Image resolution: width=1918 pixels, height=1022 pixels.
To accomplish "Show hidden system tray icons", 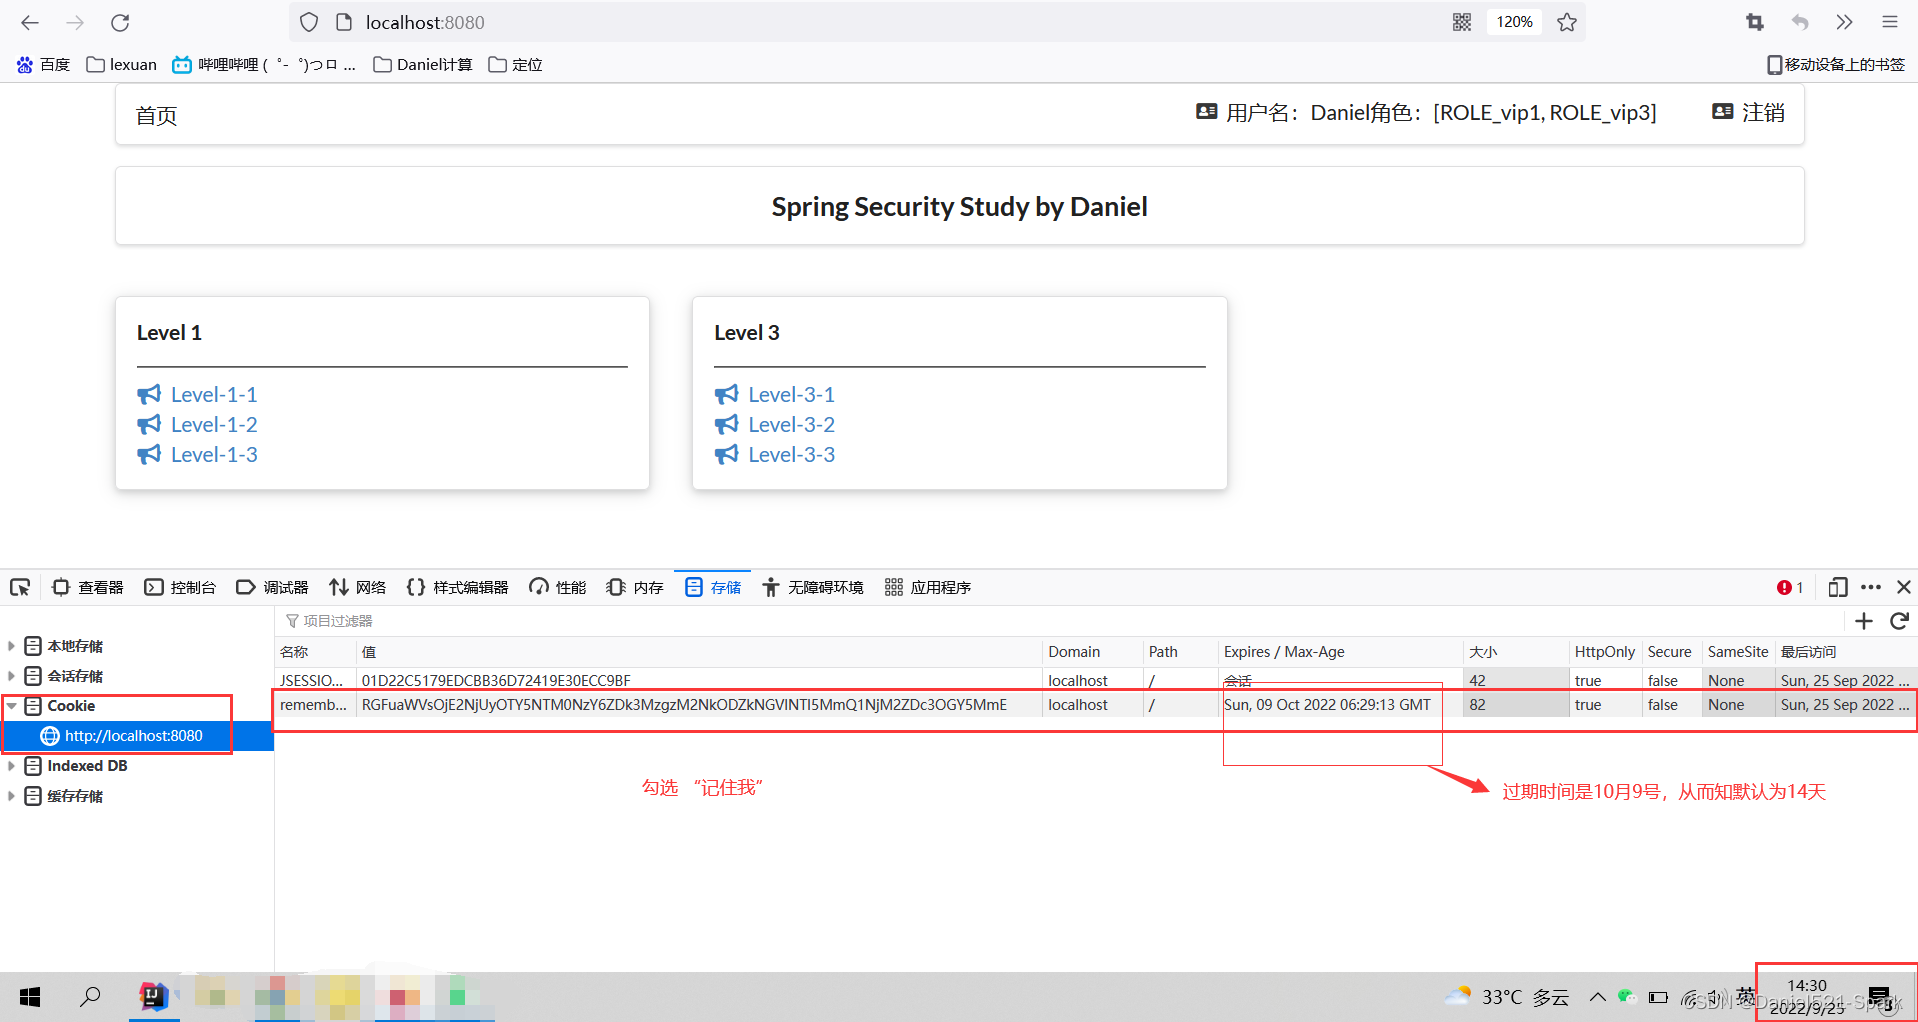I will [x=1597, y=997].
